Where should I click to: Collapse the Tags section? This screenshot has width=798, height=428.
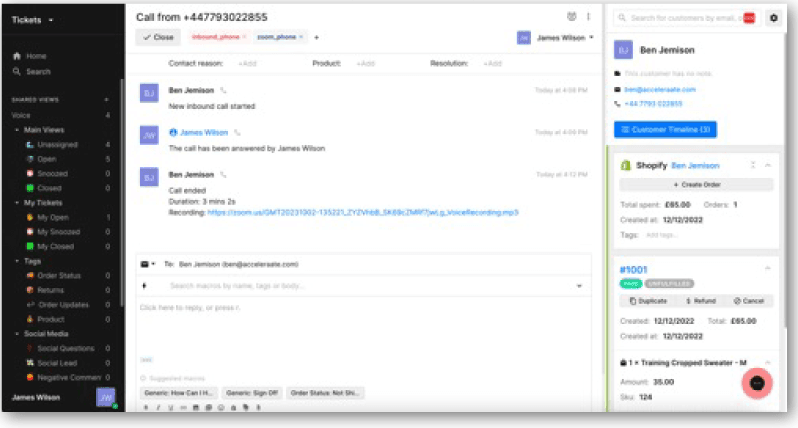click(x=17, y=261)
